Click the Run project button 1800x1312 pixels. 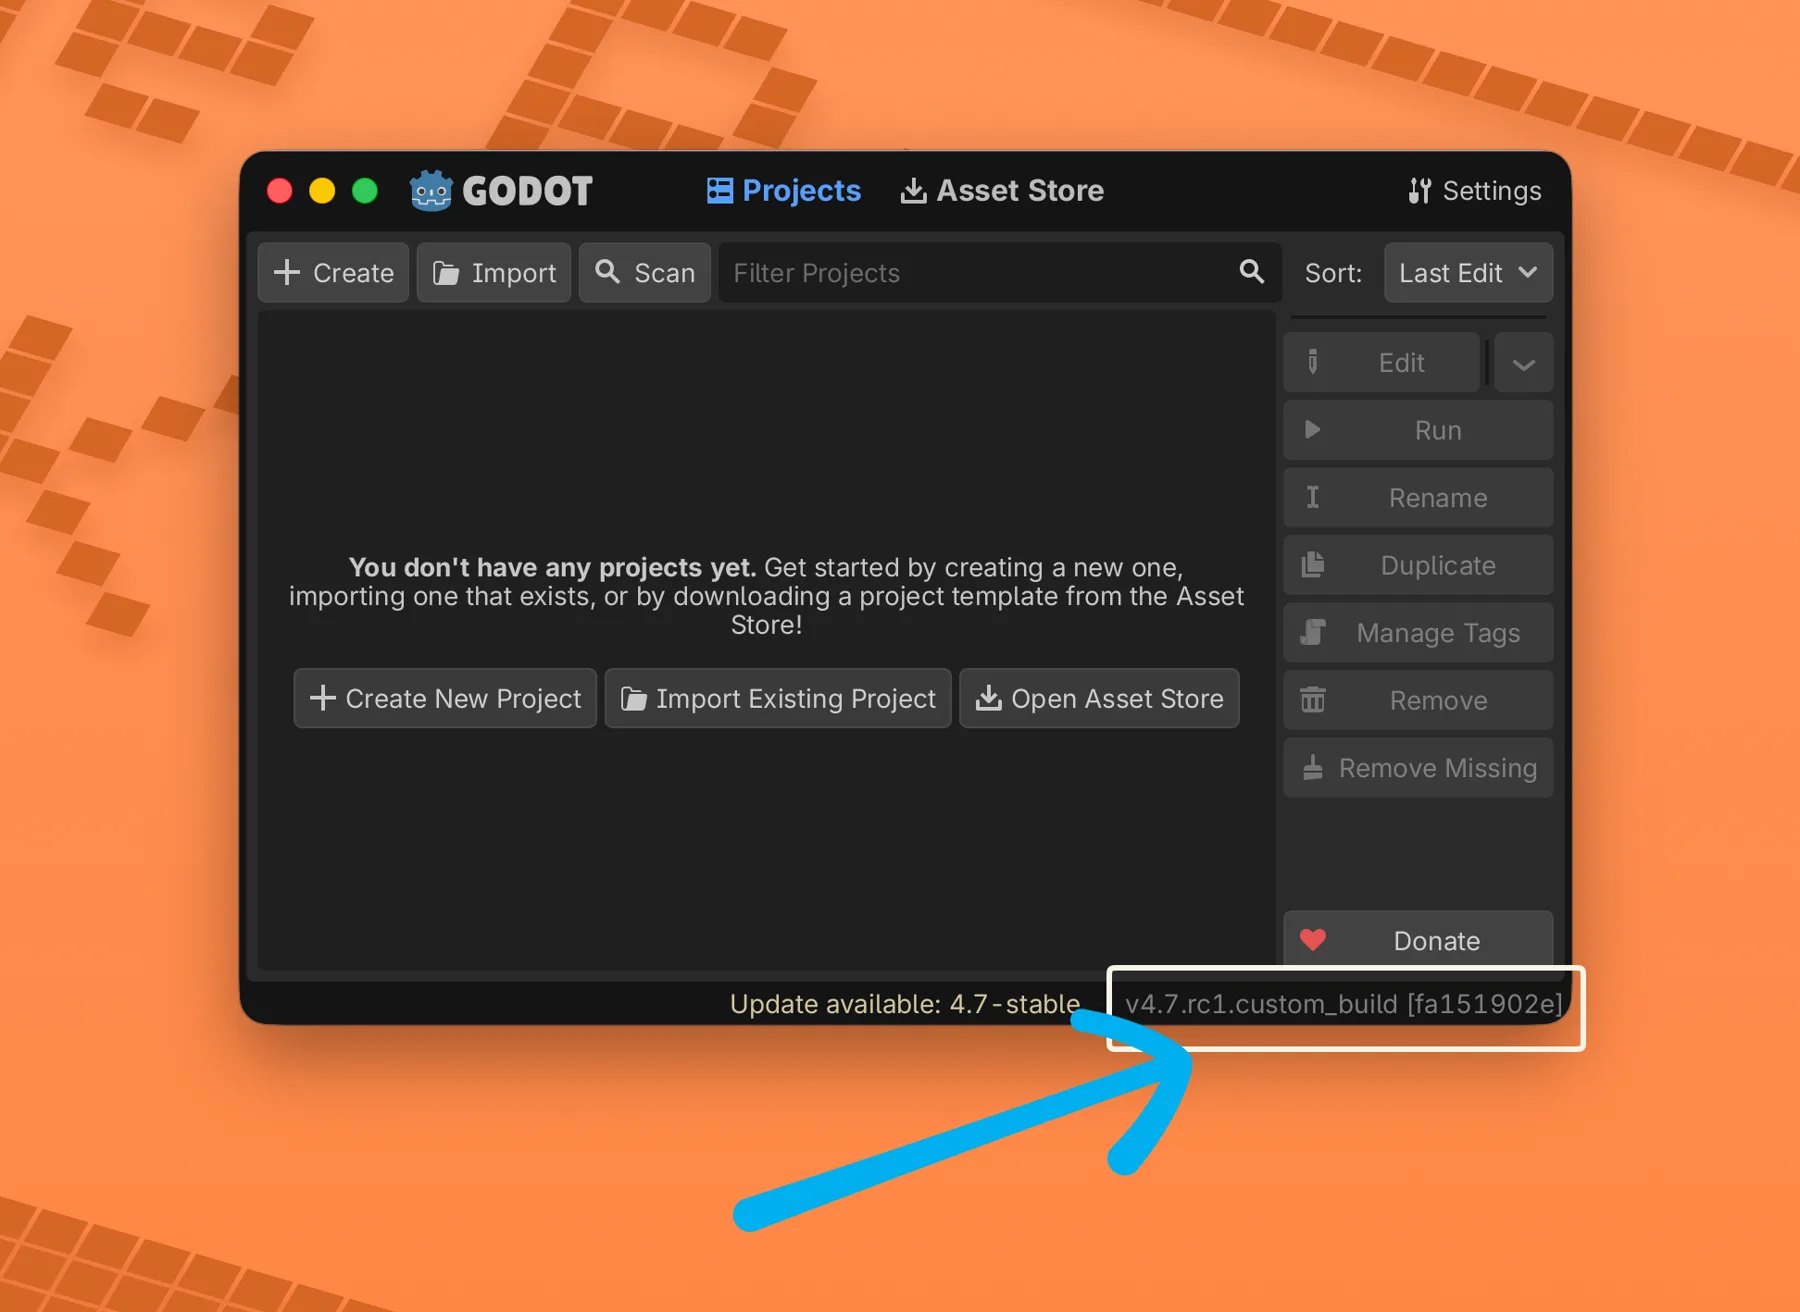tap(1418, 431)
